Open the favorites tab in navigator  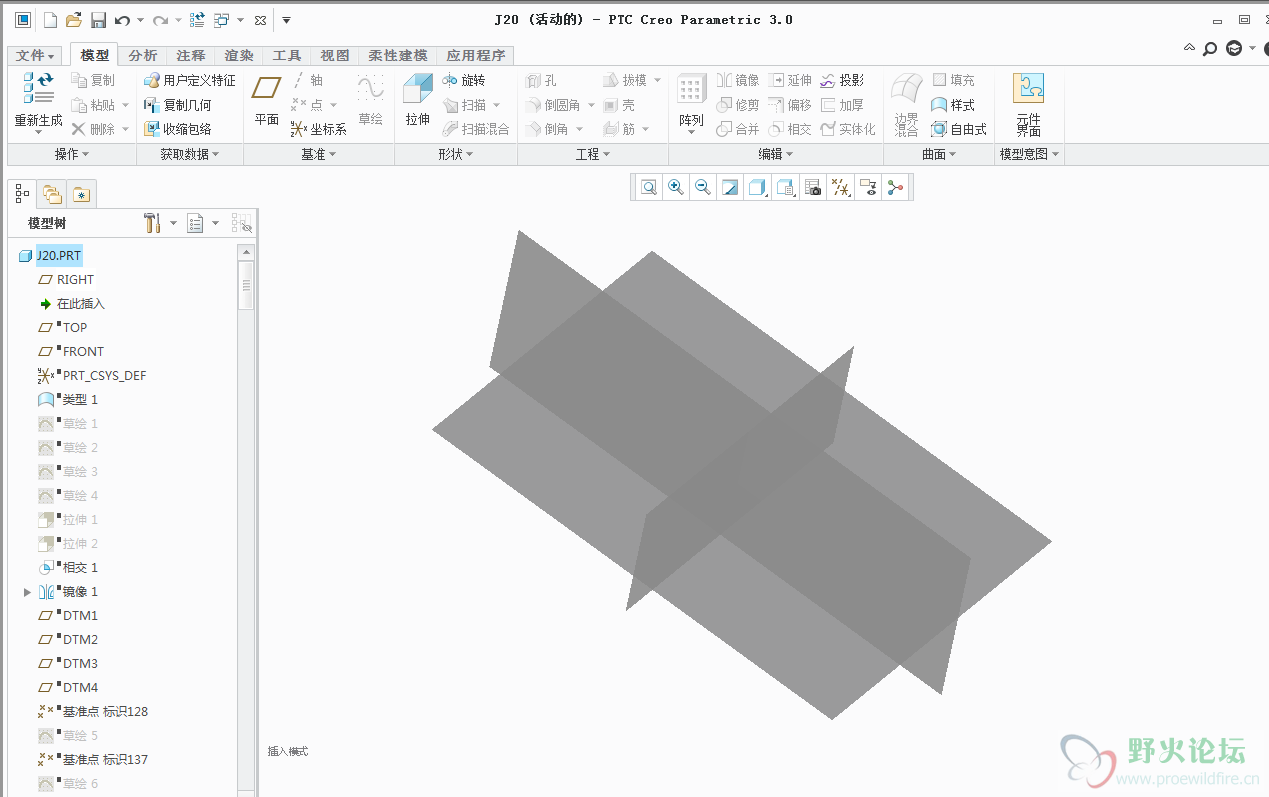tap(81, 194)
